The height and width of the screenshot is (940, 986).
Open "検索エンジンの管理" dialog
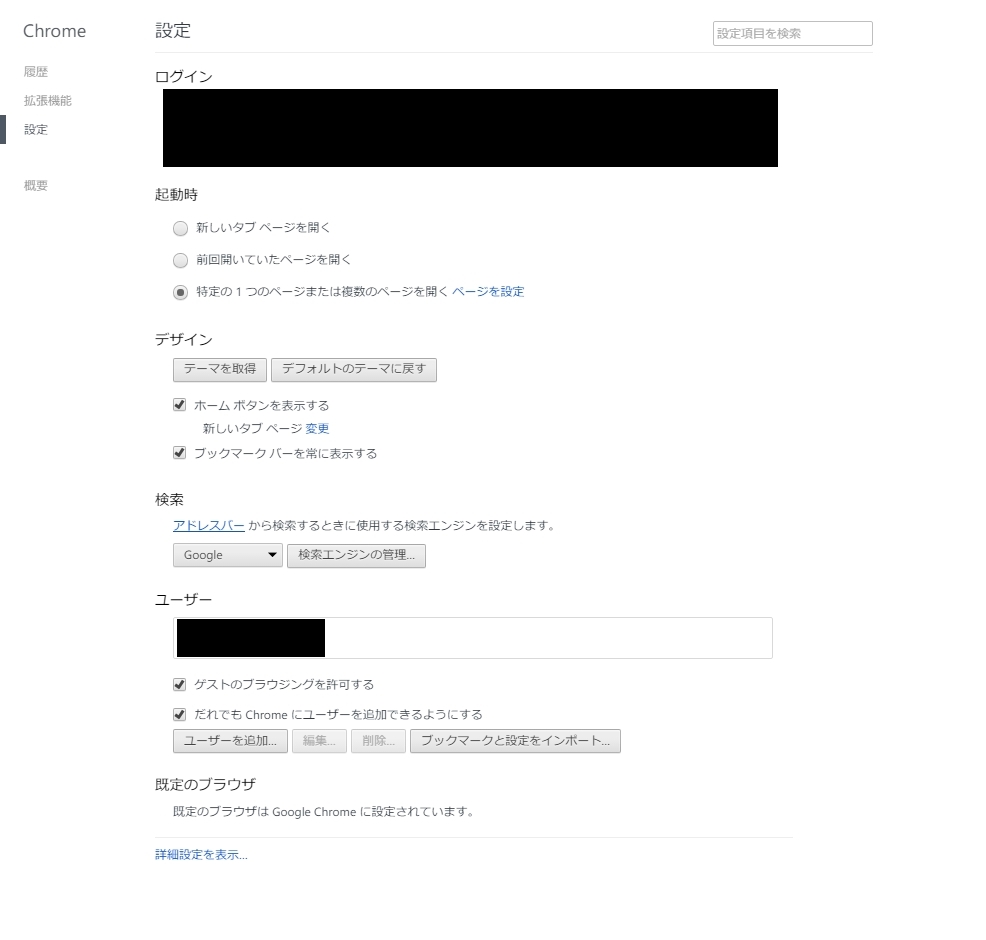pos(356,555)
